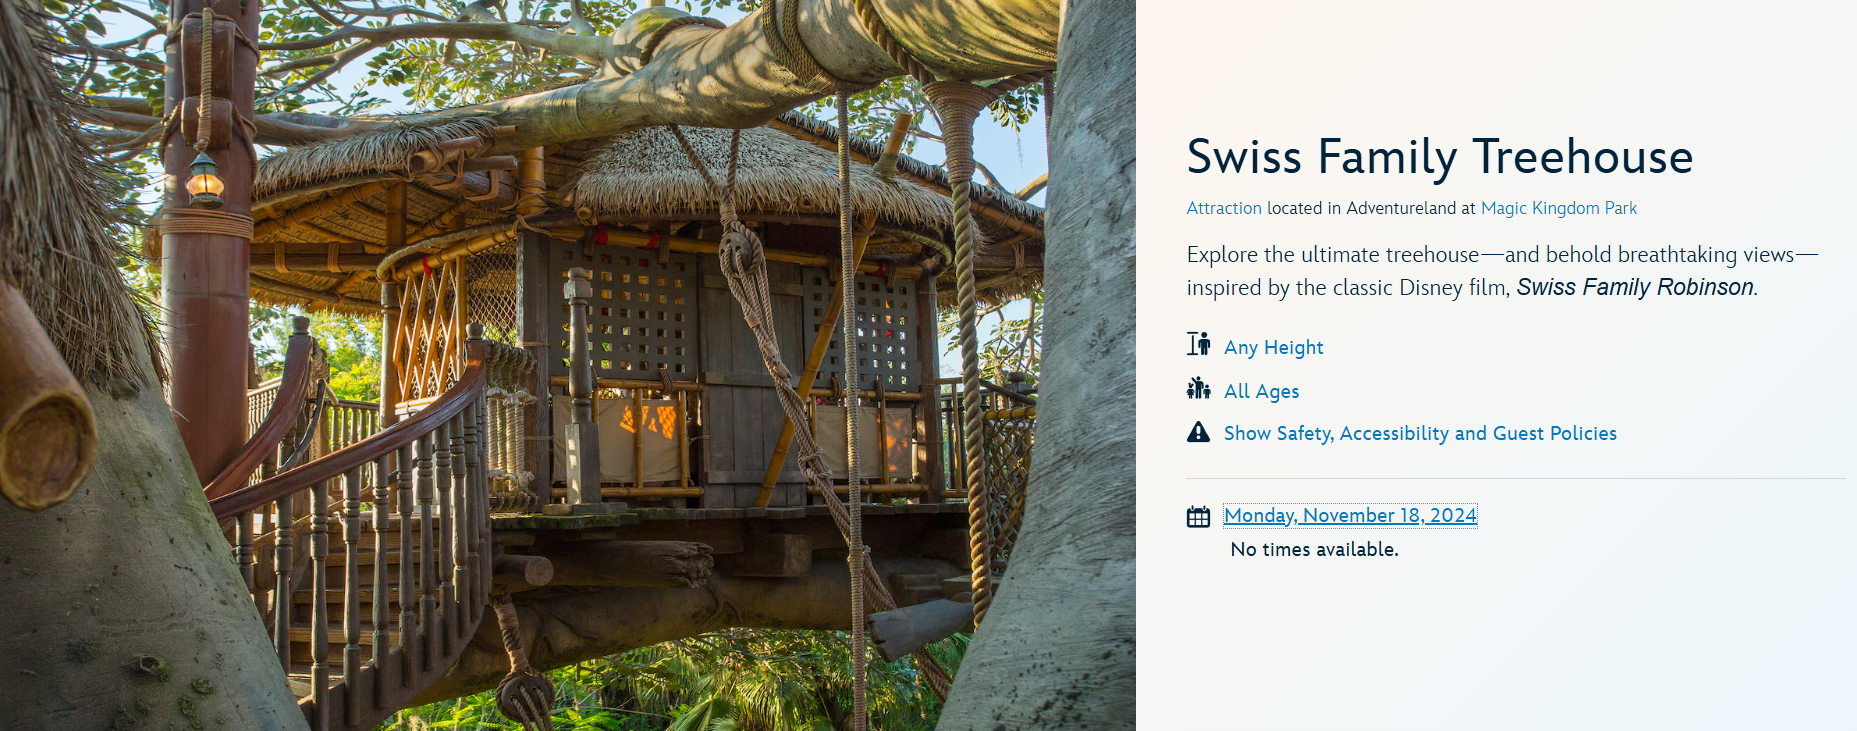Screen dimensions: 1857x731
Task: Open the Magic Kingdom Park link
Action: coord(1558,208)
